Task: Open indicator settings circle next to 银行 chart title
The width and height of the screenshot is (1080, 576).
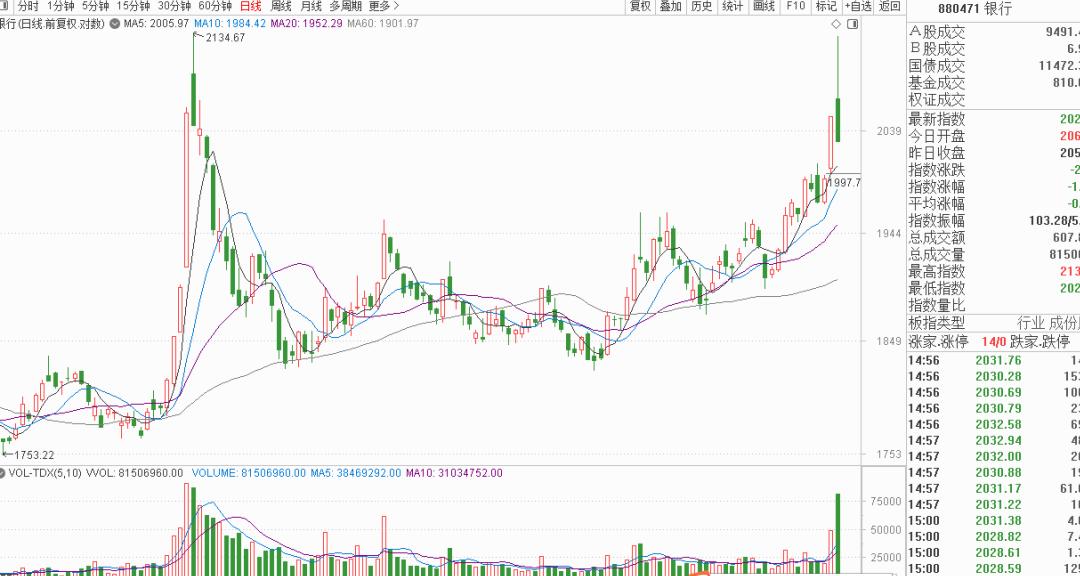Action: pos(114,23)
